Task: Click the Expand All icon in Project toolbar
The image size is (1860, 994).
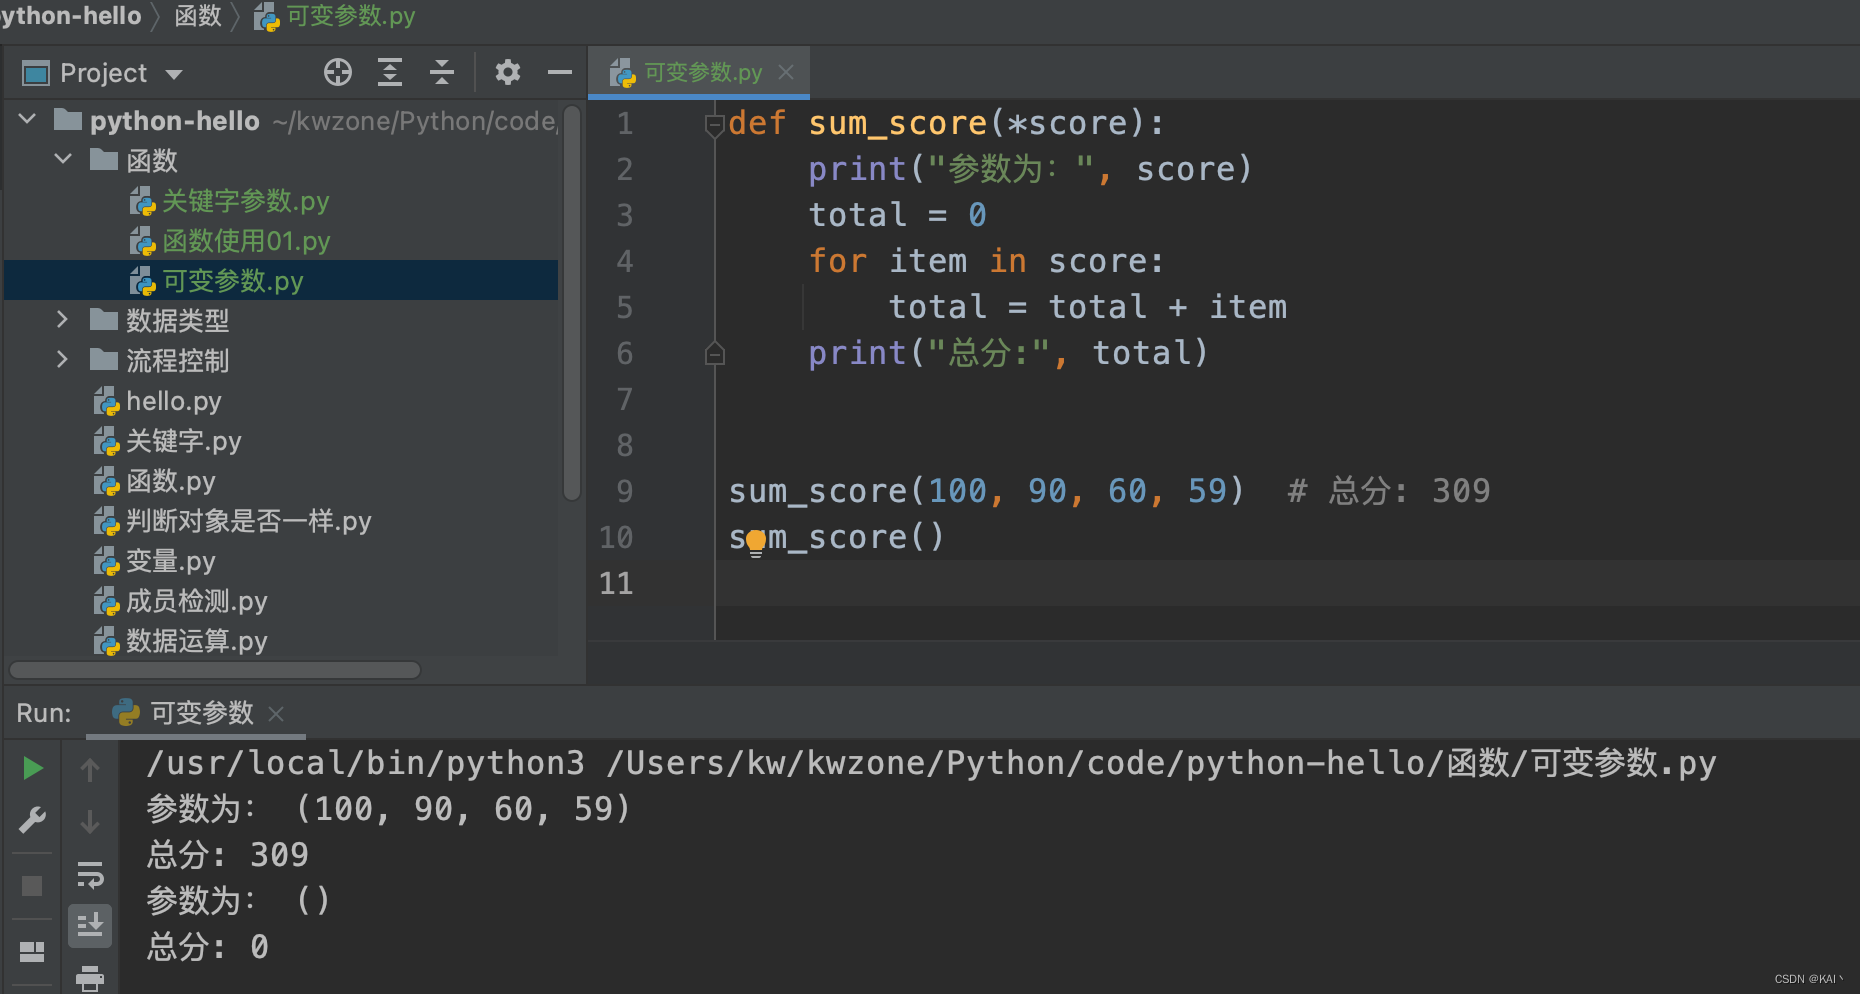Action: (x=390, y=72)
